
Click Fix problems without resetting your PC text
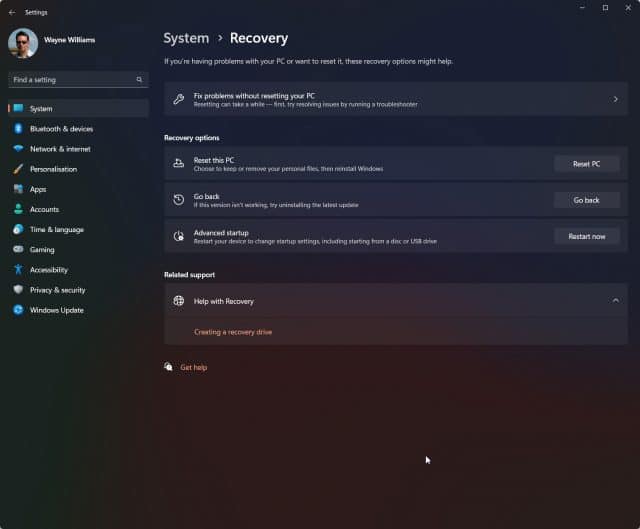[254, 96]
